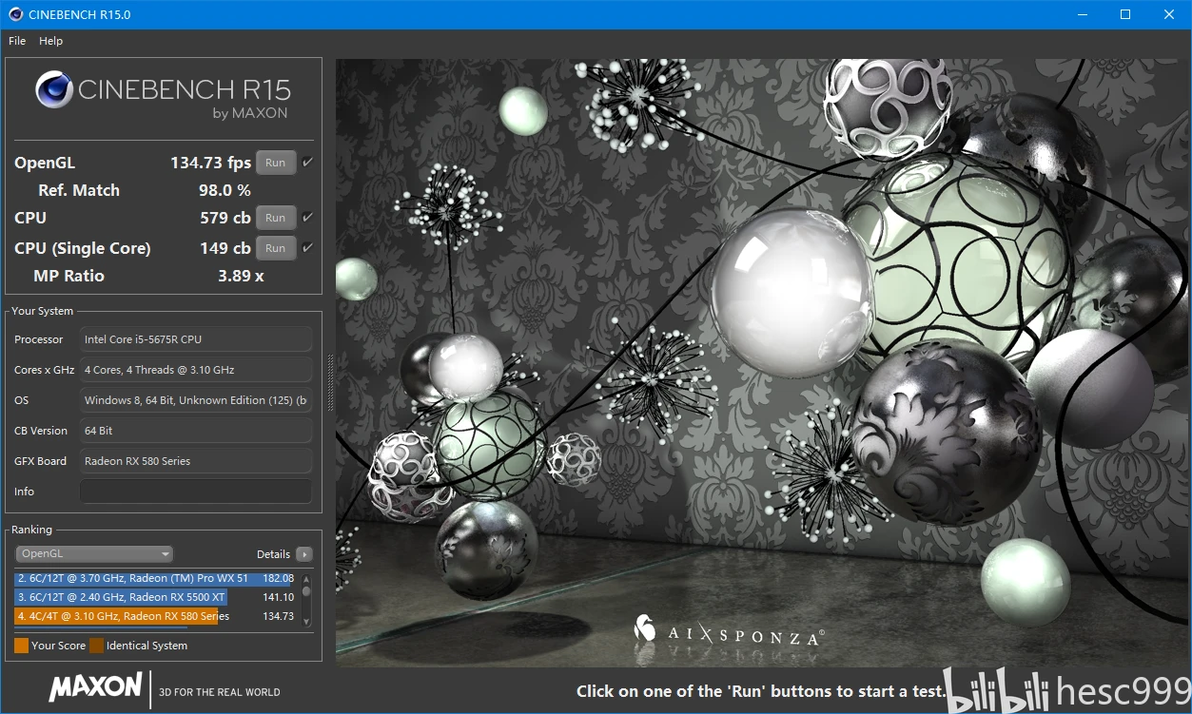Open the Help menu
This screenshot has width=1192, height=714.
pos(51,41)
